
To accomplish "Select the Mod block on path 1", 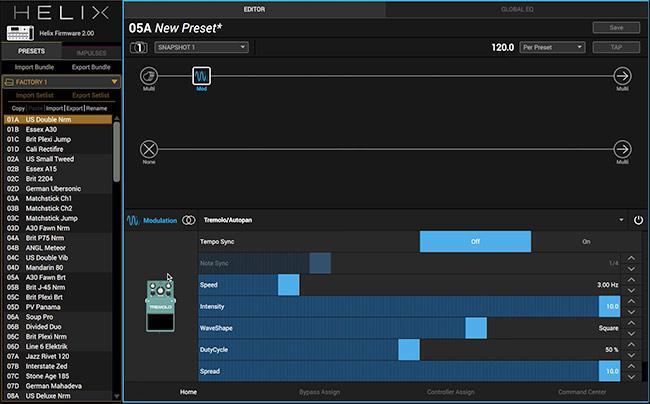I will click(x=200, y=77).
